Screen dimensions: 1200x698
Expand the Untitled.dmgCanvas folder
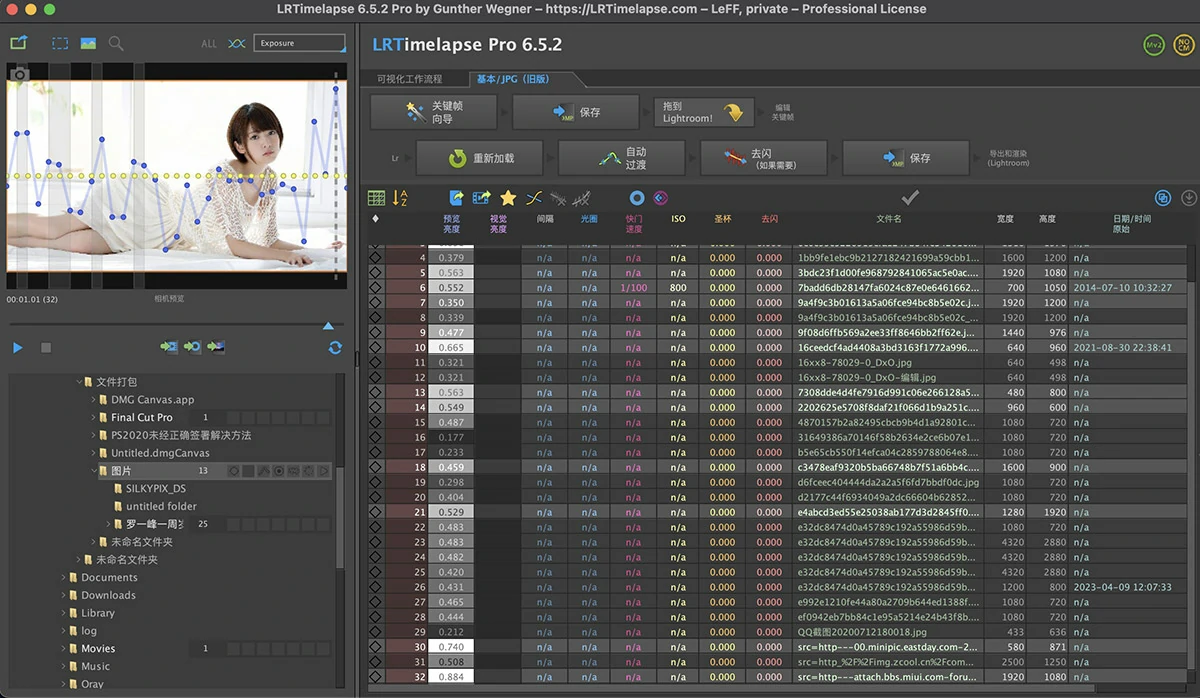coord(95,453)
